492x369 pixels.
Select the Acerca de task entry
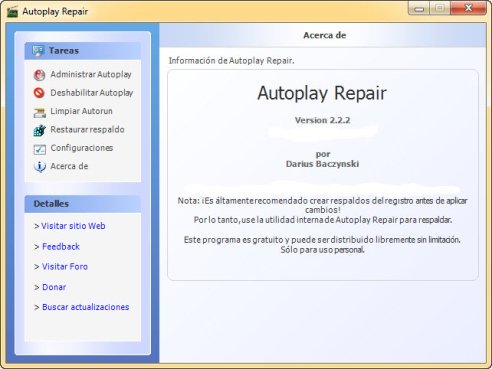point(69,166)
